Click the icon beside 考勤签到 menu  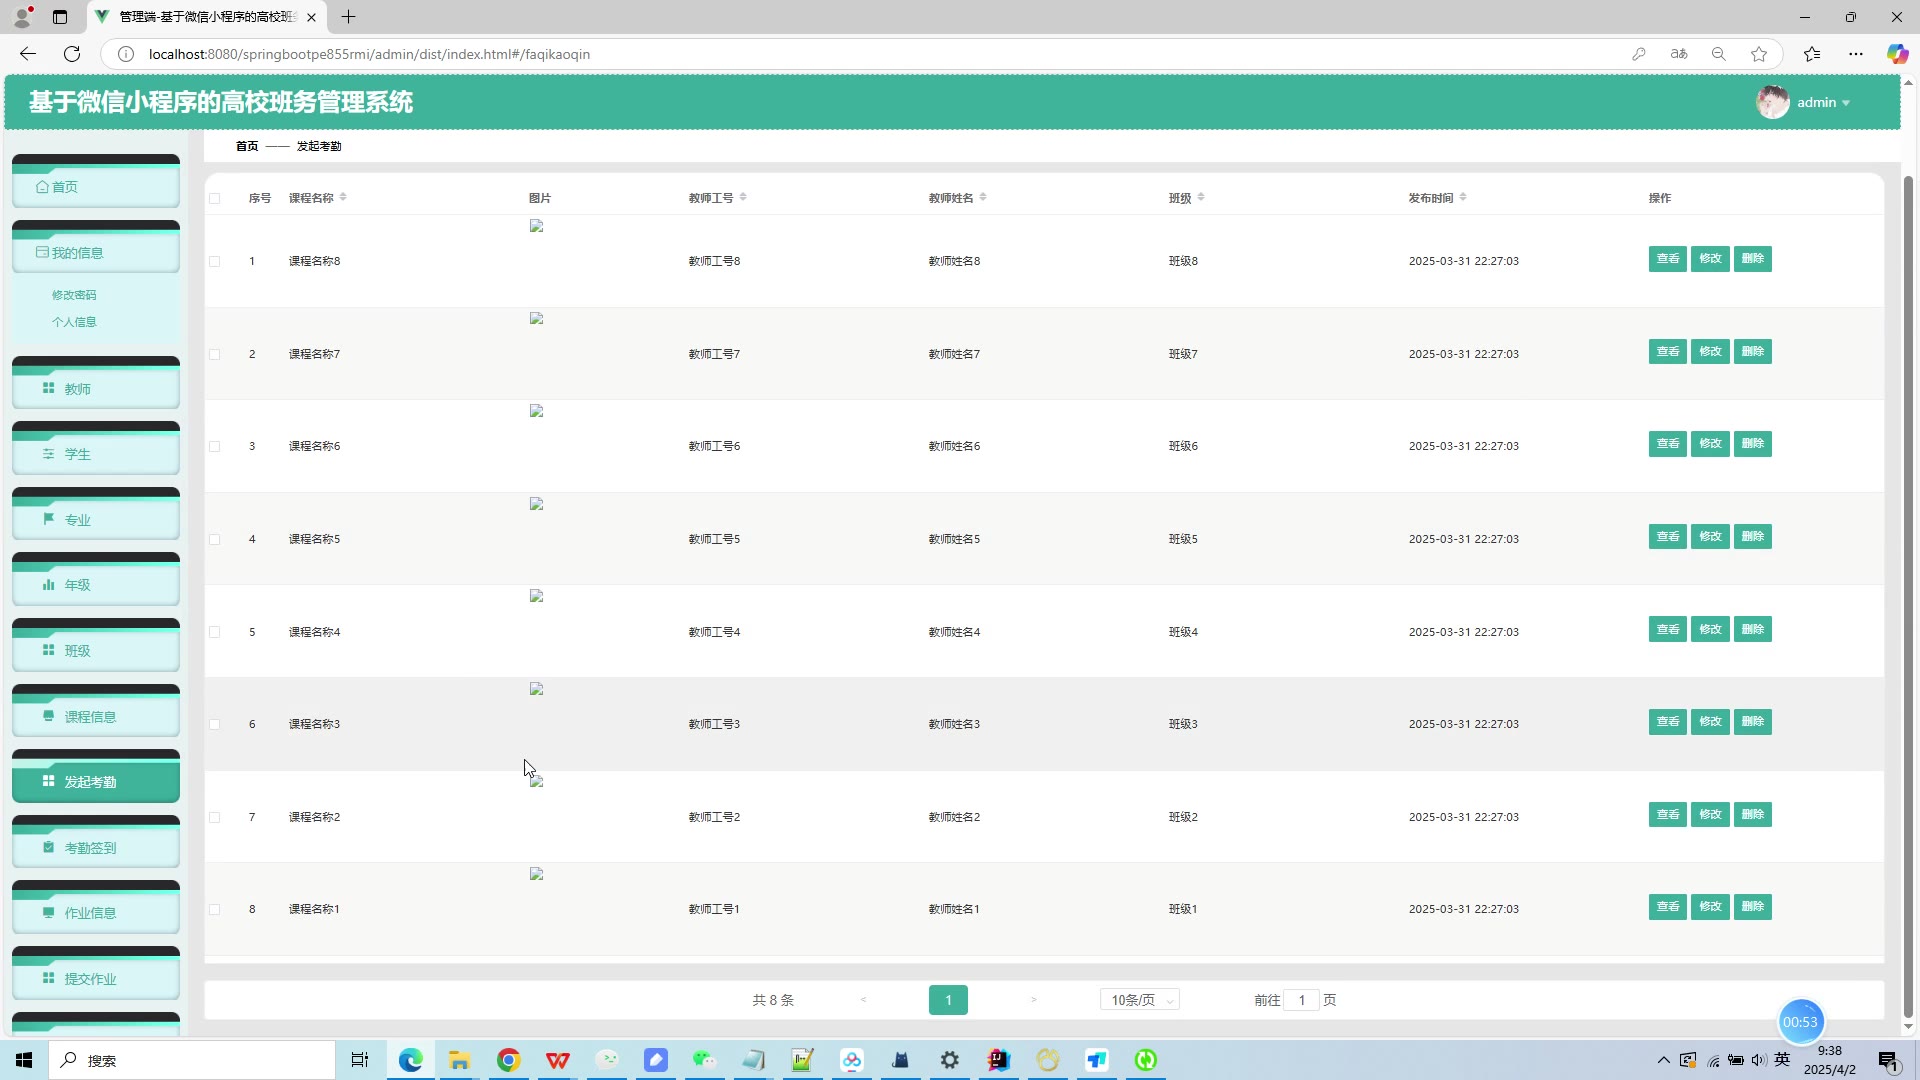48,847
